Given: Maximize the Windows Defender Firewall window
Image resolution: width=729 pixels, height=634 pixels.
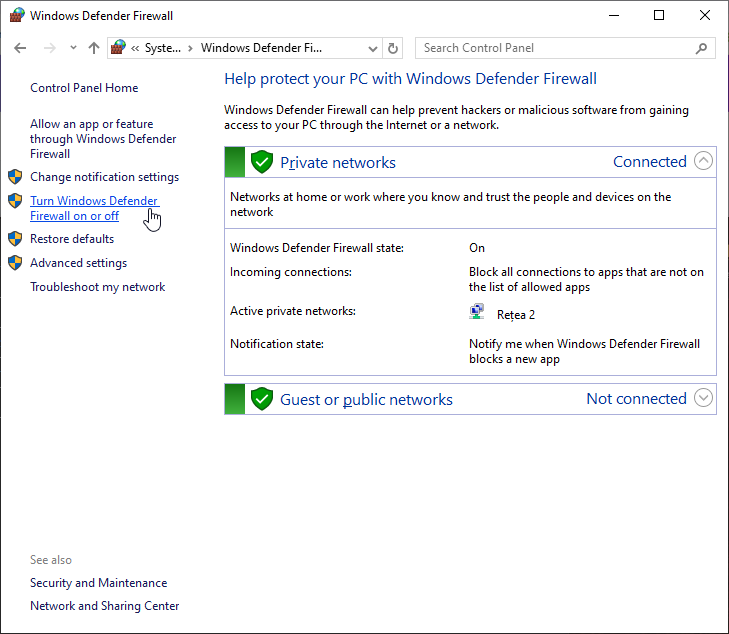Looking at the screenshot, I should click(659, 15).
